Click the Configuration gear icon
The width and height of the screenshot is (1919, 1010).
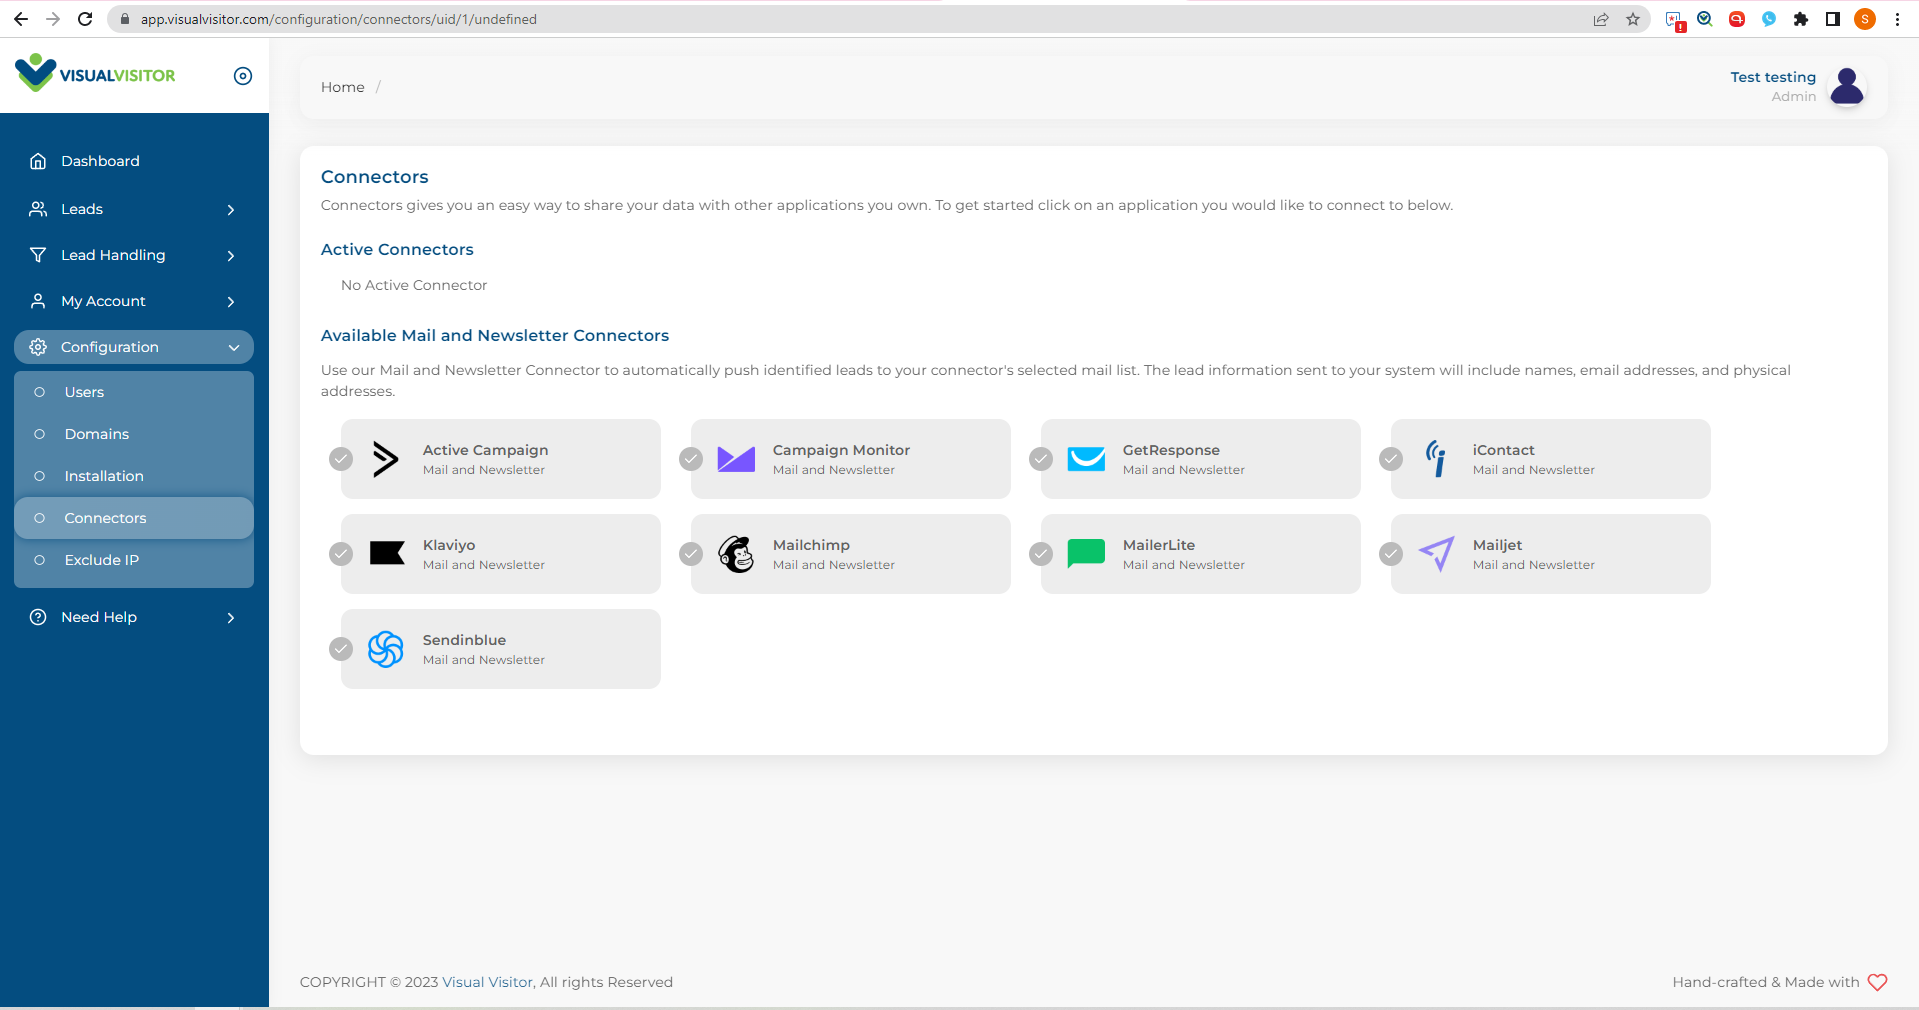pos(38,347)
